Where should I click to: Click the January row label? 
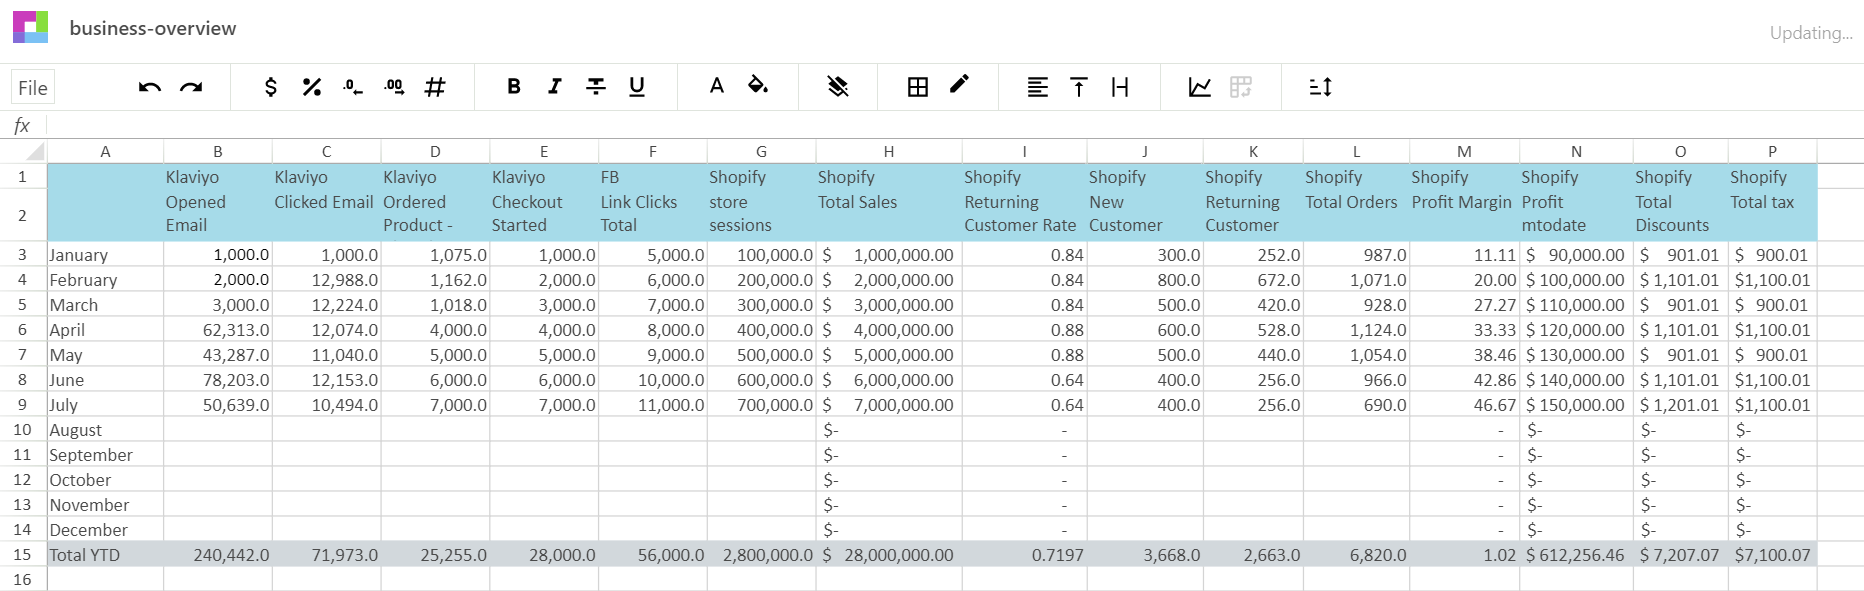point(105,254)
